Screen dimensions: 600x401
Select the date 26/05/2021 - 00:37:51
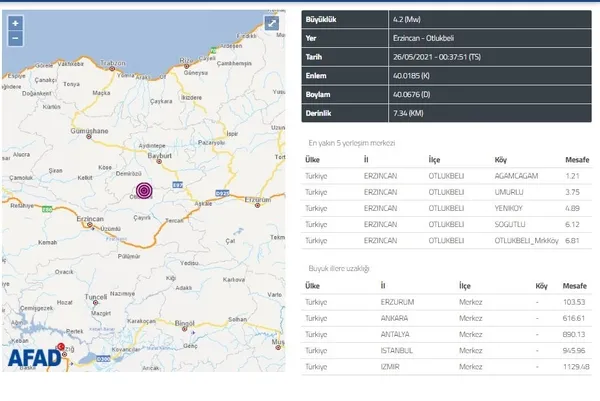click(437, 57)
